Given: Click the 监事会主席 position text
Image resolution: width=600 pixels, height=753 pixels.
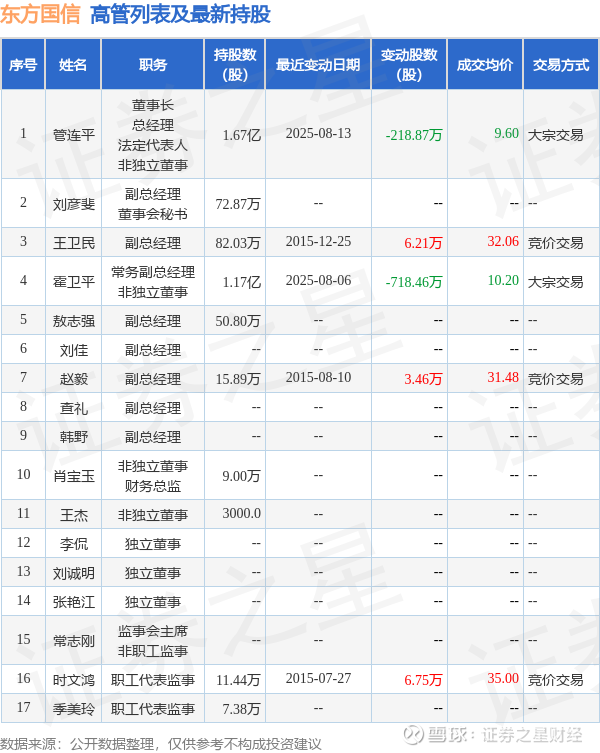Looking at the screenshot, I should (x=153, y=631).
